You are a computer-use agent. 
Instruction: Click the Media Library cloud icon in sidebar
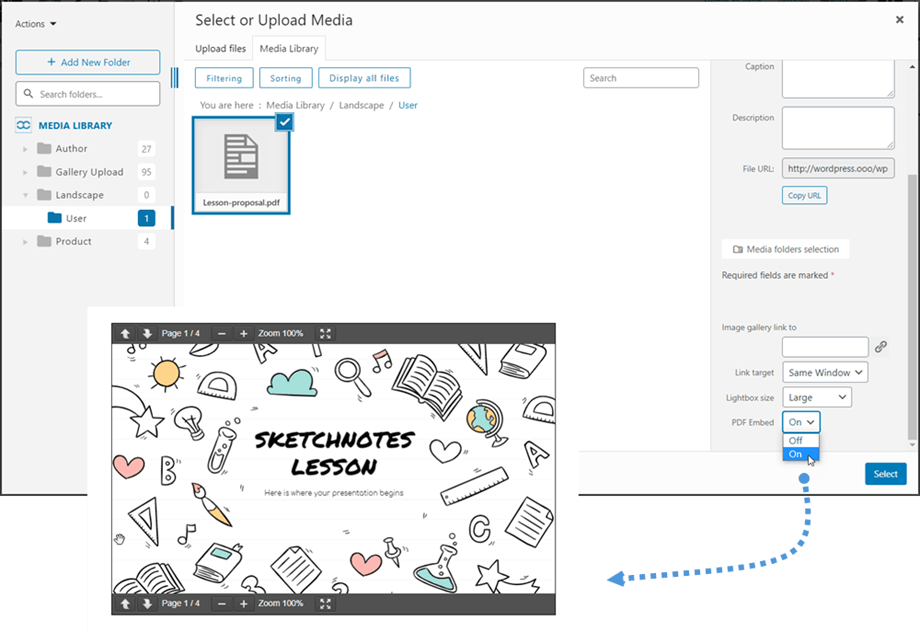[24, 126]
